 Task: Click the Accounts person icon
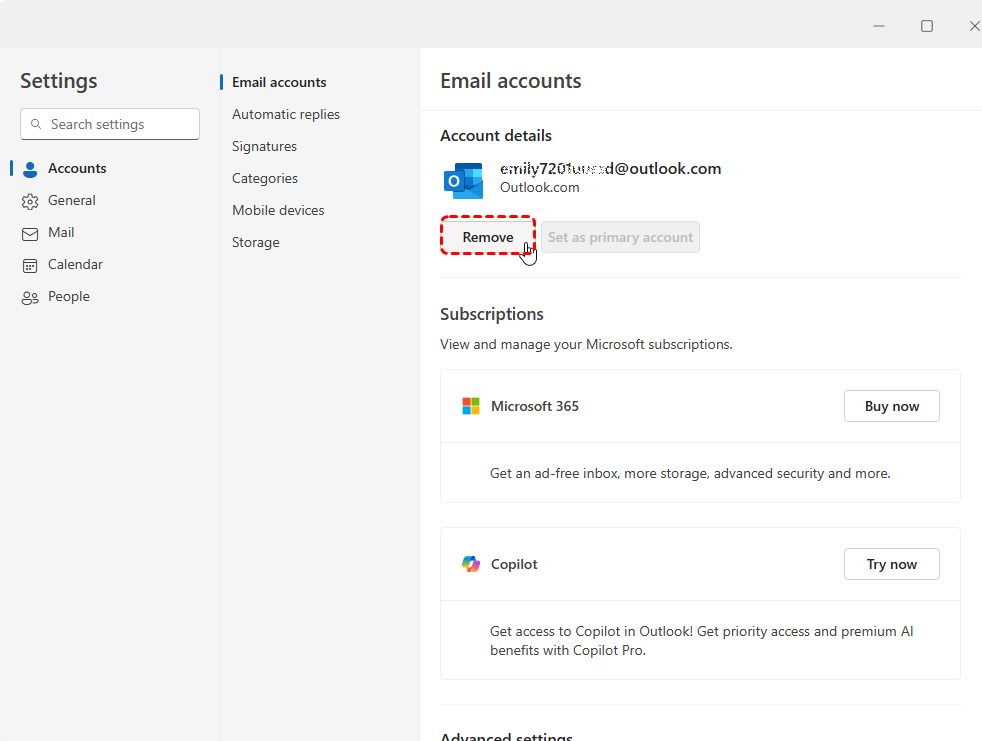click(x=30, y=169)
